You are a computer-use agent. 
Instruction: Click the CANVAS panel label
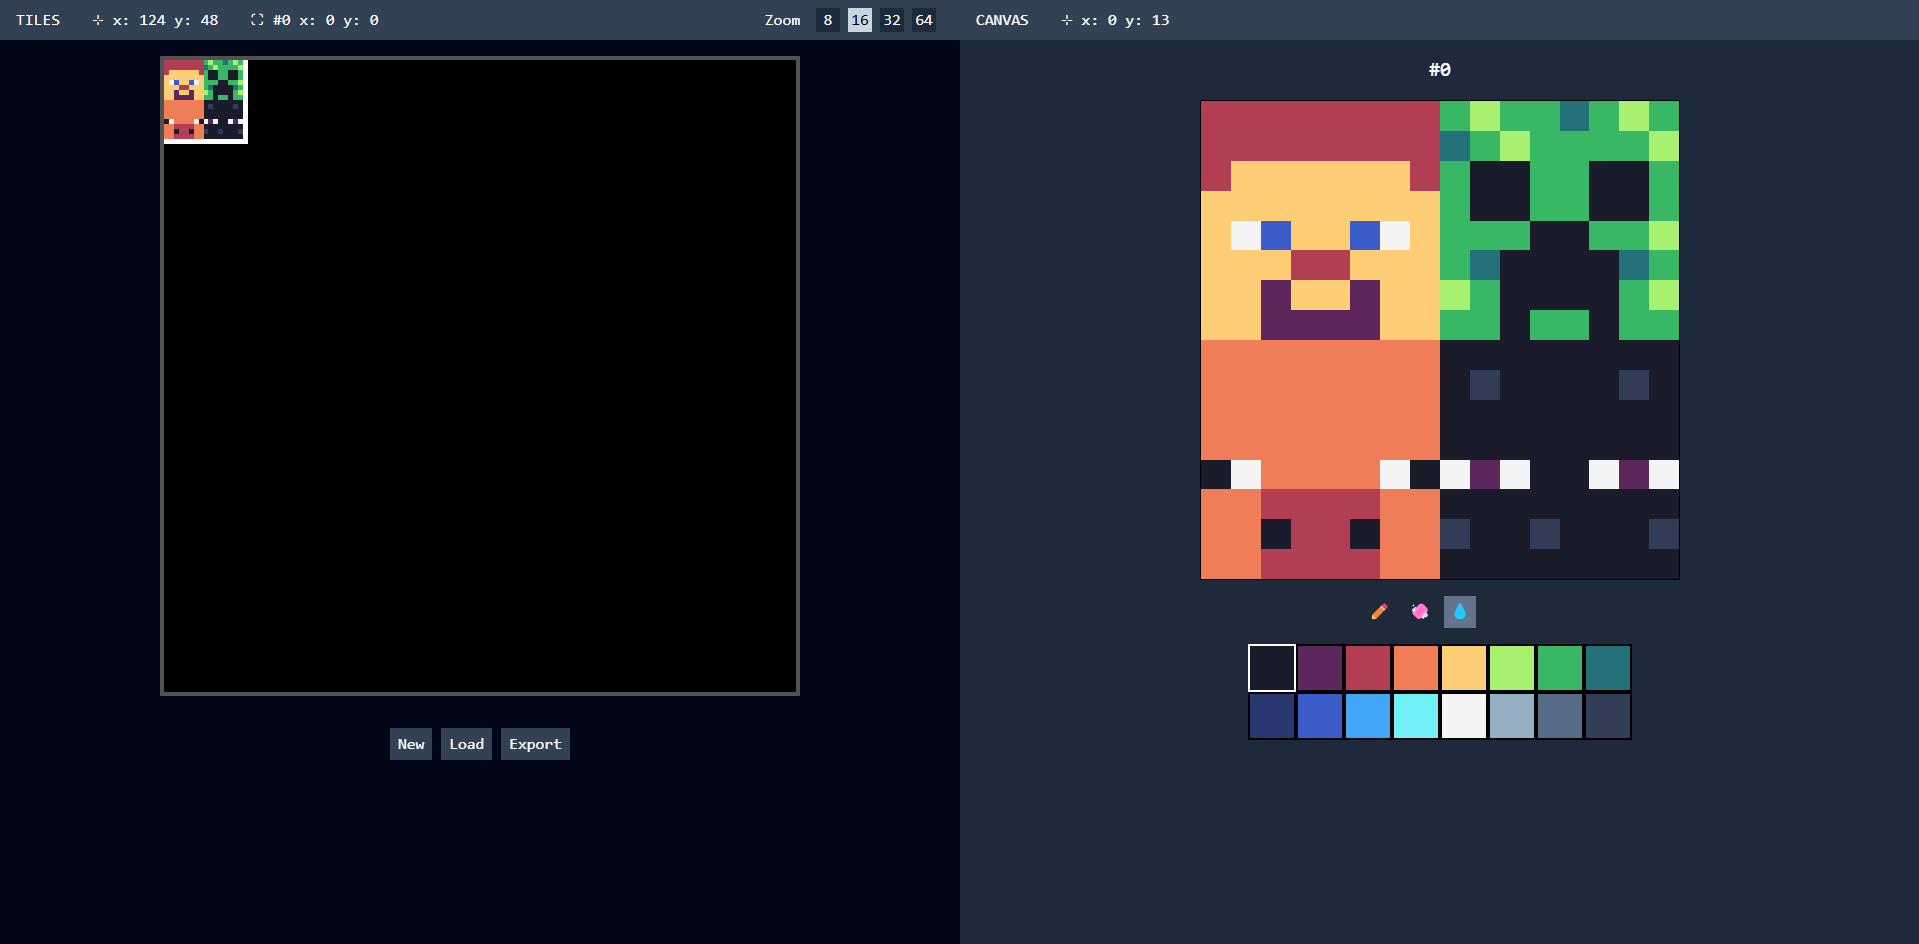pos(1002,20)
